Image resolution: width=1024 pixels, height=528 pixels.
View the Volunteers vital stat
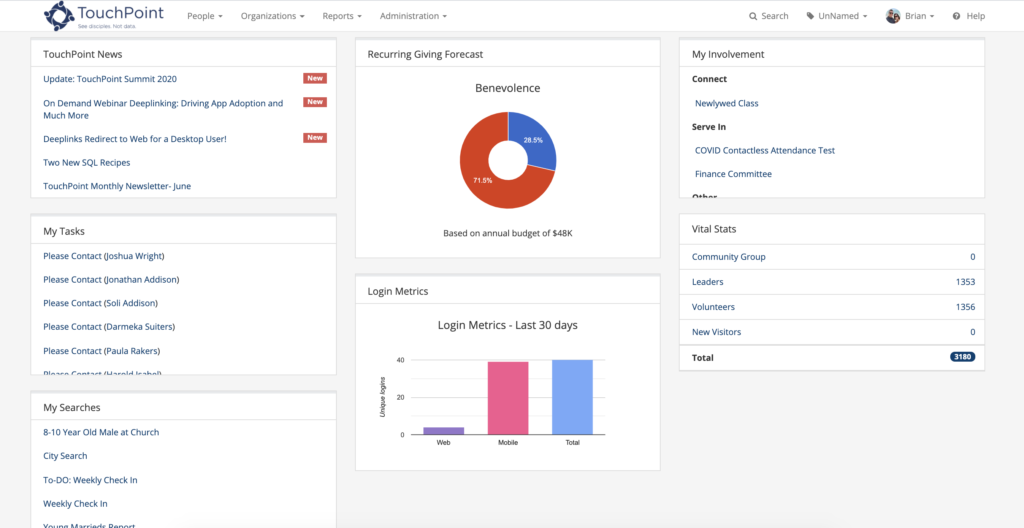tap(714, 307)
